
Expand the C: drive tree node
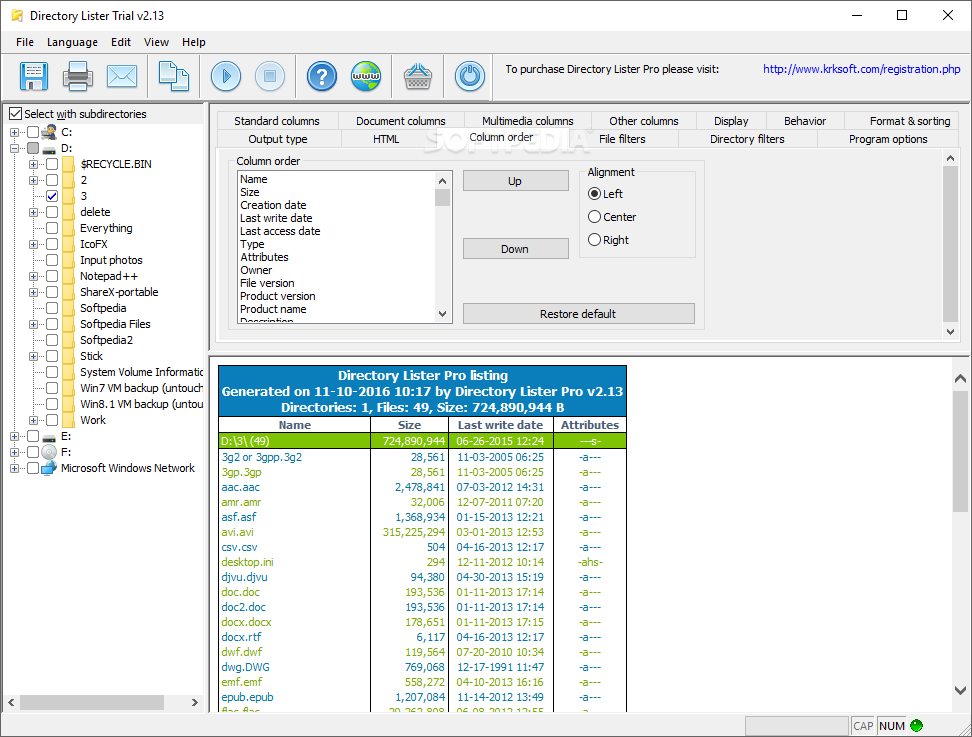click(14, 132)
